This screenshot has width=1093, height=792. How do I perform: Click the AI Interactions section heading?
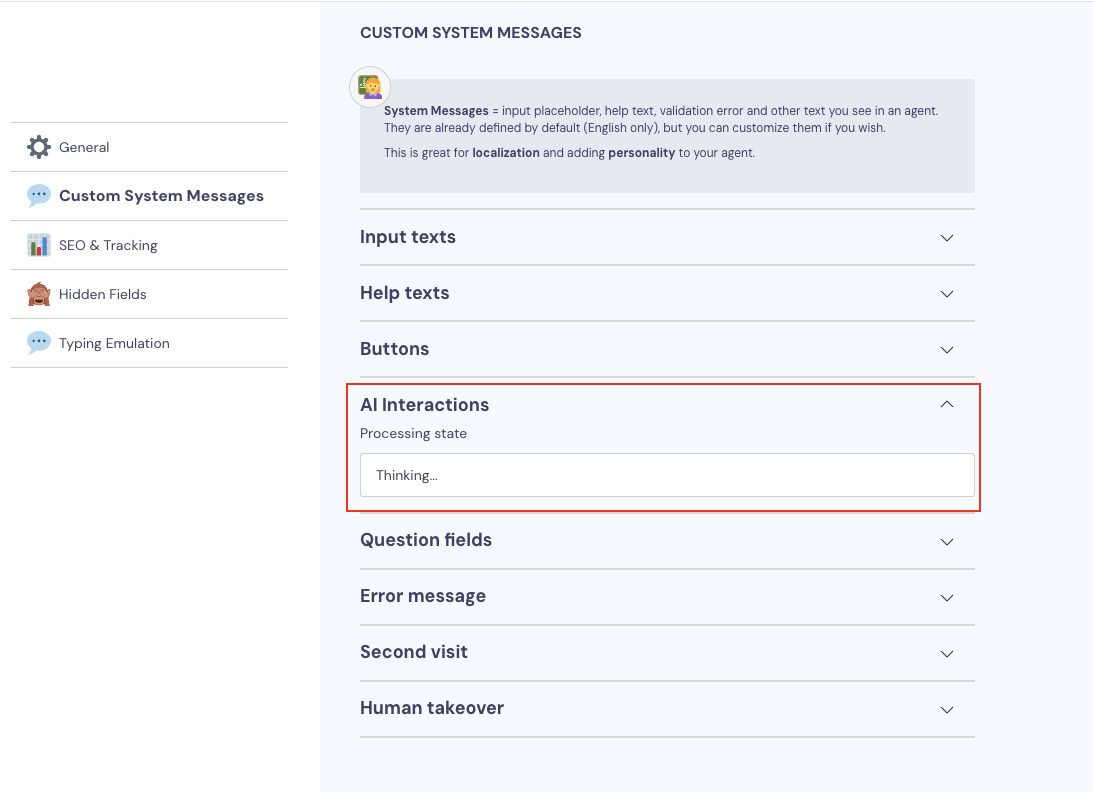[425, 405]
